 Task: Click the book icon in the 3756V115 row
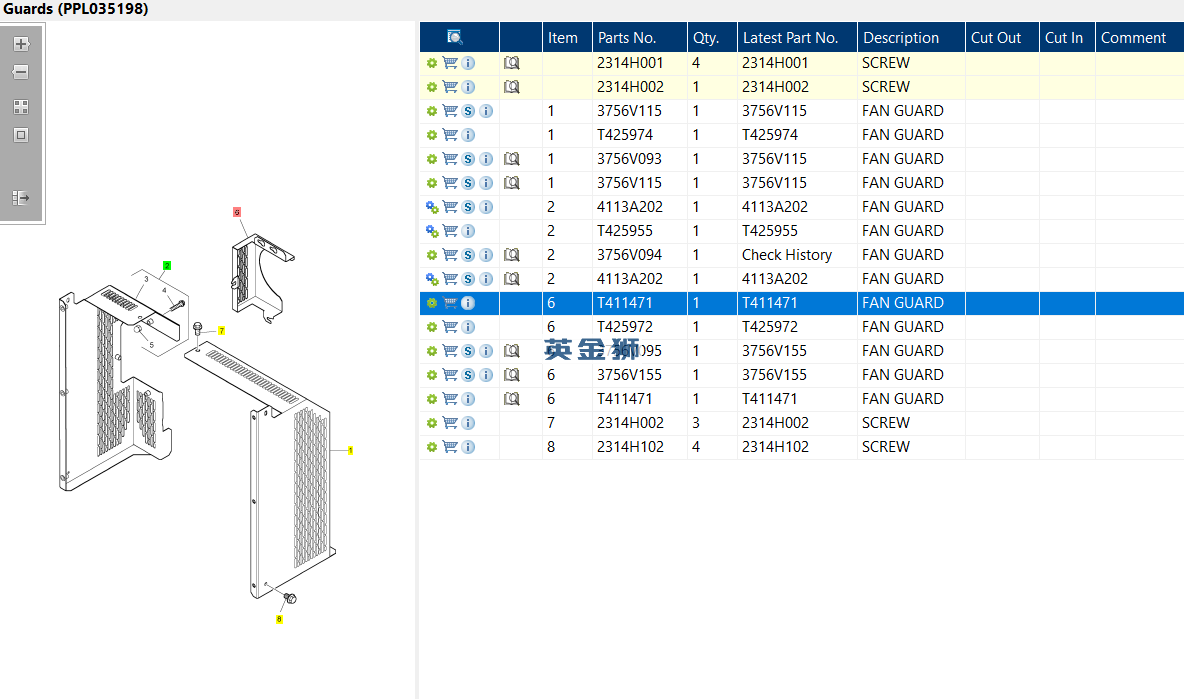(x=512, y=183)
